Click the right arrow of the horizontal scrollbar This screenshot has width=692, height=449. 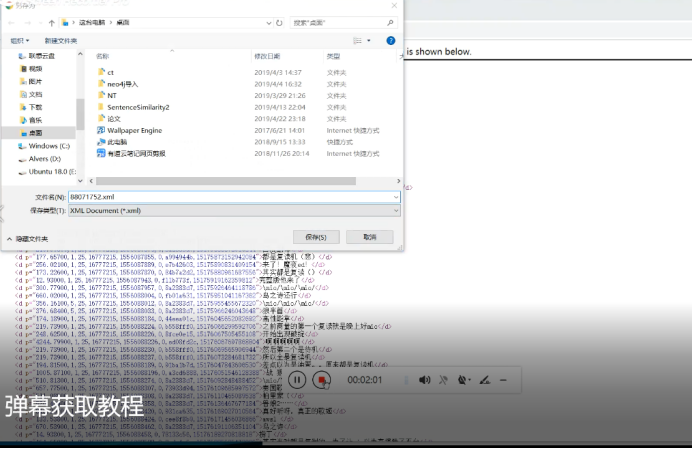(x=399, y=181)
